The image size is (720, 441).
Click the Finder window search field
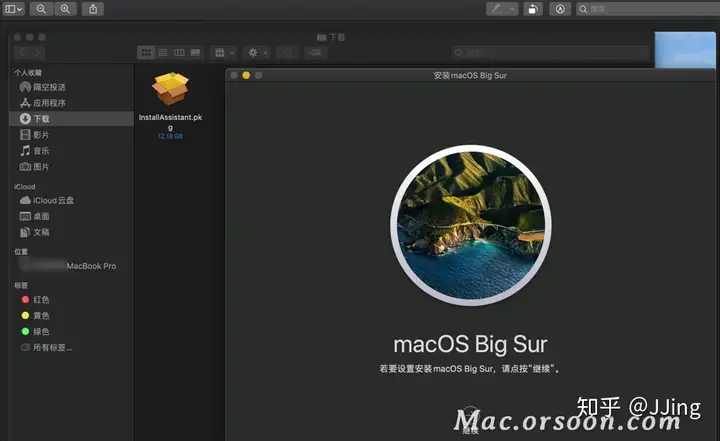click(550, 52)
